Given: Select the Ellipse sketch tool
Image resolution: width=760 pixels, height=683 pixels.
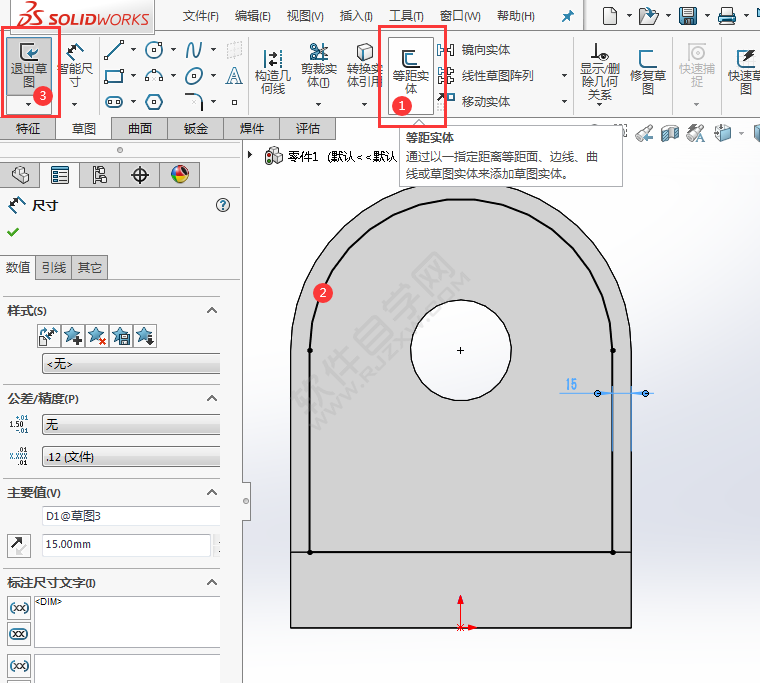Looking at the screenshot, I should tap(194, 76).
